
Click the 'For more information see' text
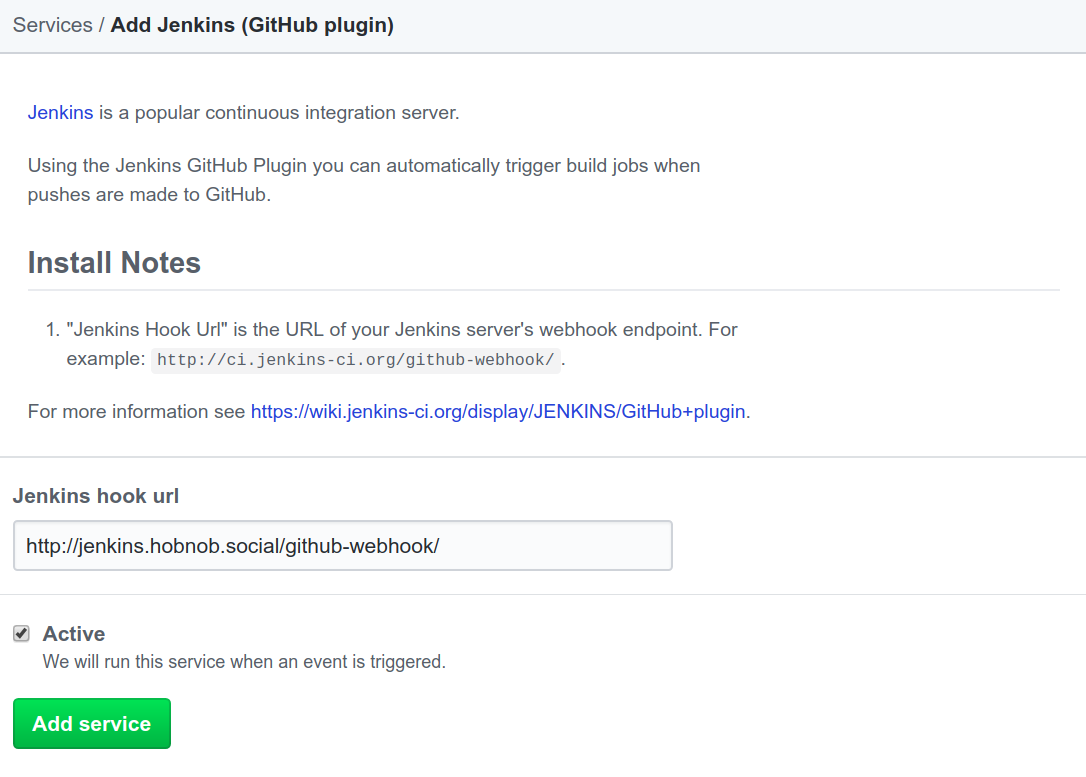click(137, 411)
